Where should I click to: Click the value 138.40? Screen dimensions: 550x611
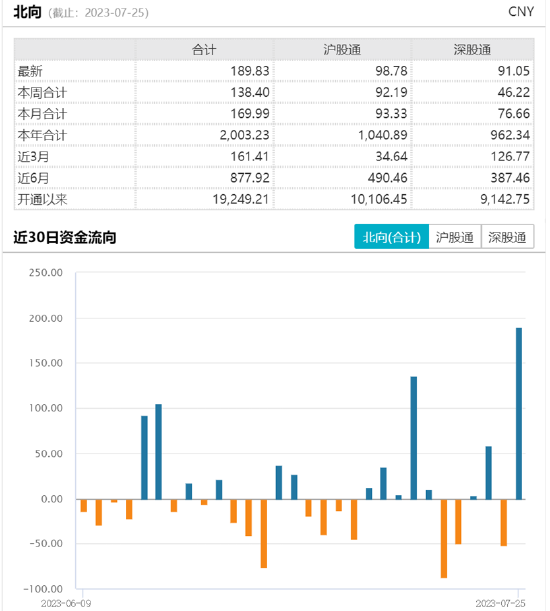pos(250,92)
